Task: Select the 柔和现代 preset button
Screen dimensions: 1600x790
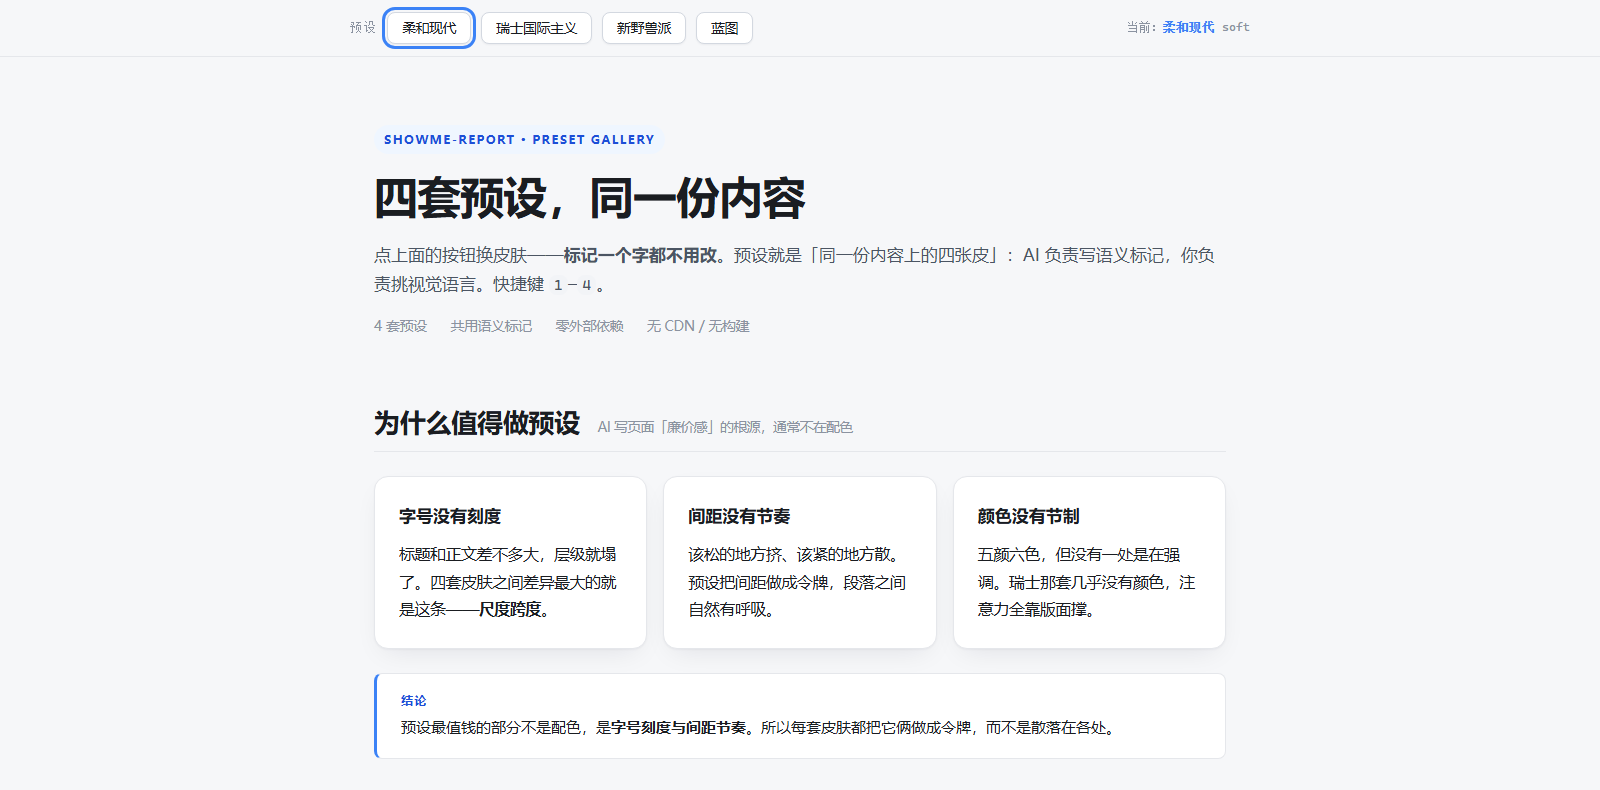Action: point(429,28)
